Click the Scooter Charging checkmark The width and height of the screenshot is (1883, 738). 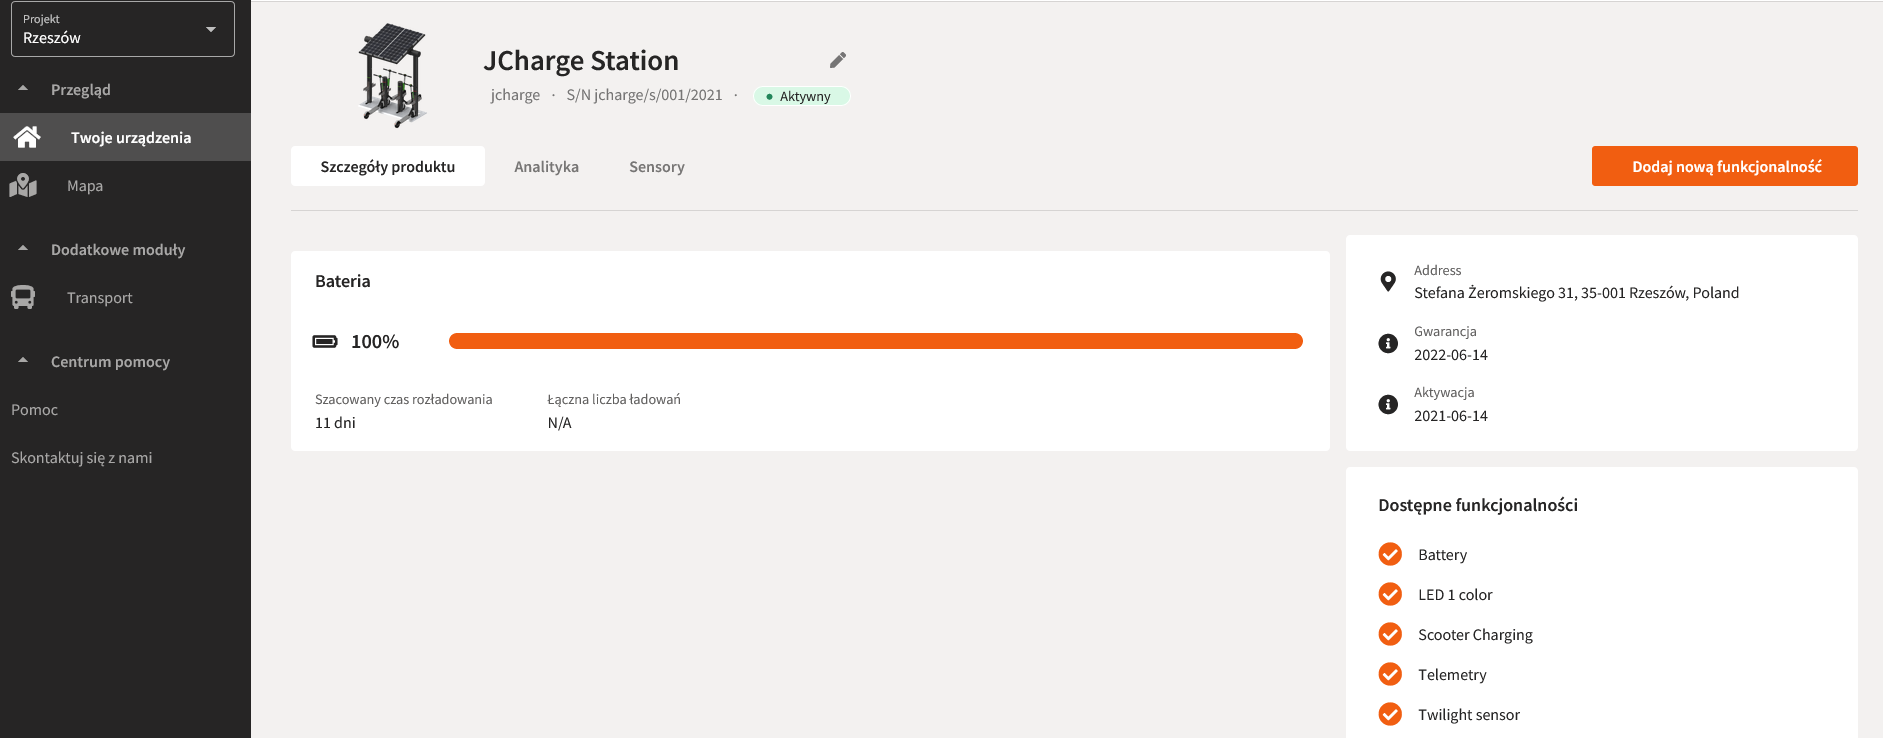click(1390, 634)
